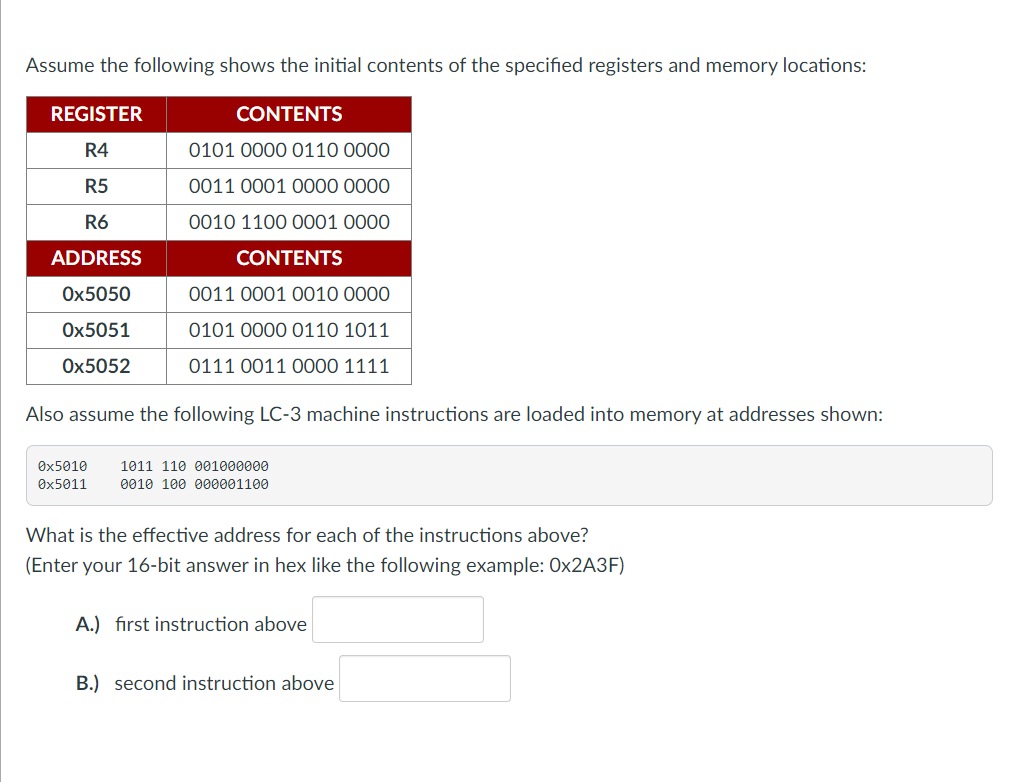The height and width of the screenshot is (782, 1017).
Task: Click the contents of address 0x5051
Action: coord(288,330)
